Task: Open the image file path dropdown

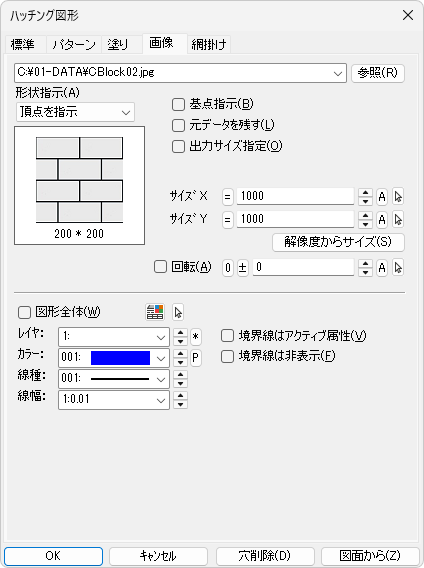Action: tap(337, 73)
